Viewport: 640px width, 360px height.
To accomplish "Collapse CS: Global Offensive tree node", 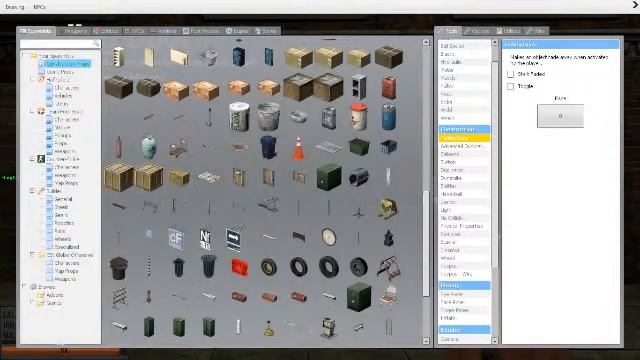I will click(x=32, y=254).
